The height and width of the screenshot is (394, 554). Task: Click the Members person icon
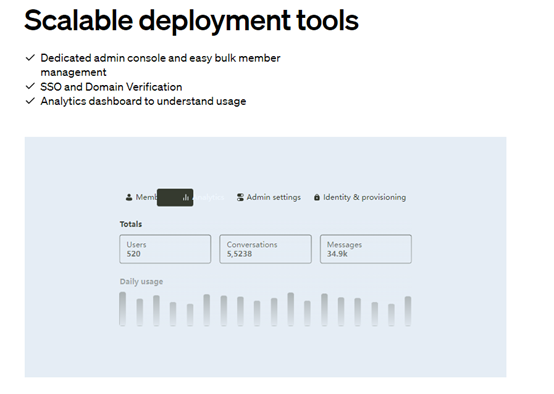point(129,197)
